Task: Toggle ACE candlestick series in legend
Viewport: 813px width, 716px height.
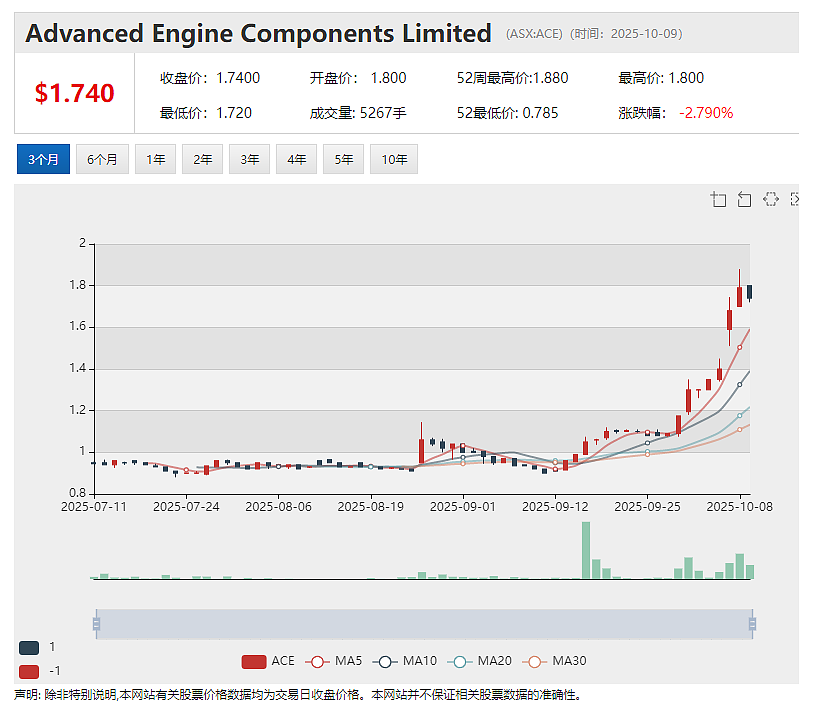Action: pyautogui.click(x=268, y=661)
